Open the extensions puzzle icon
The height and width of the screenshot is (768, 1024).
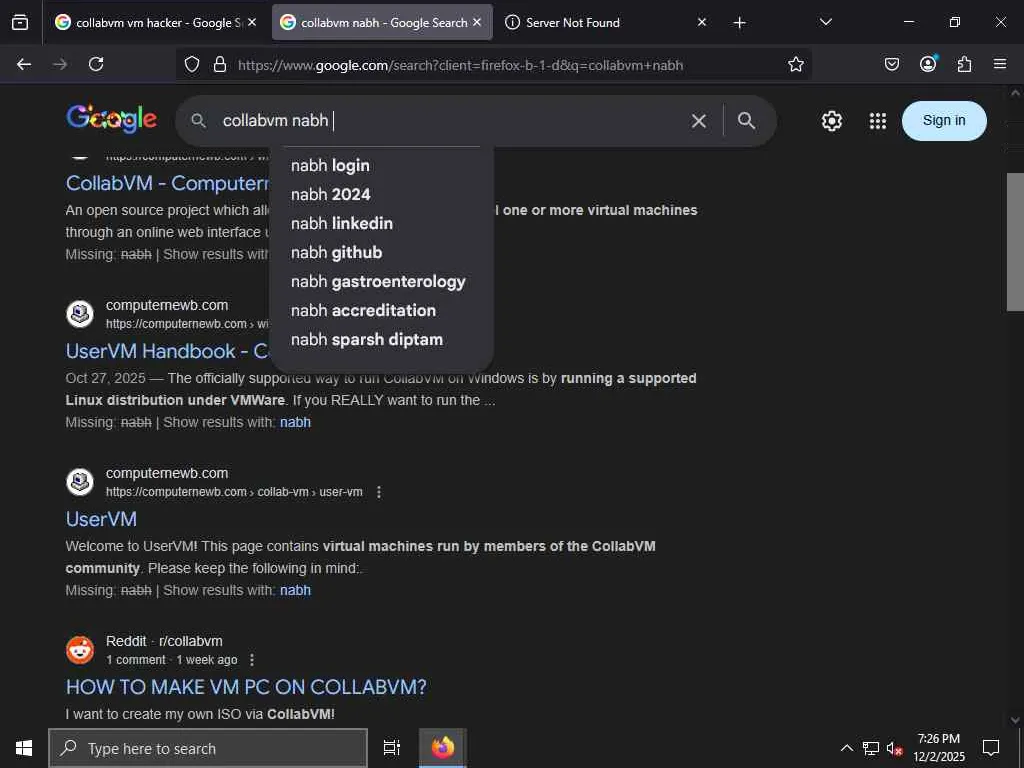point(964,64)
